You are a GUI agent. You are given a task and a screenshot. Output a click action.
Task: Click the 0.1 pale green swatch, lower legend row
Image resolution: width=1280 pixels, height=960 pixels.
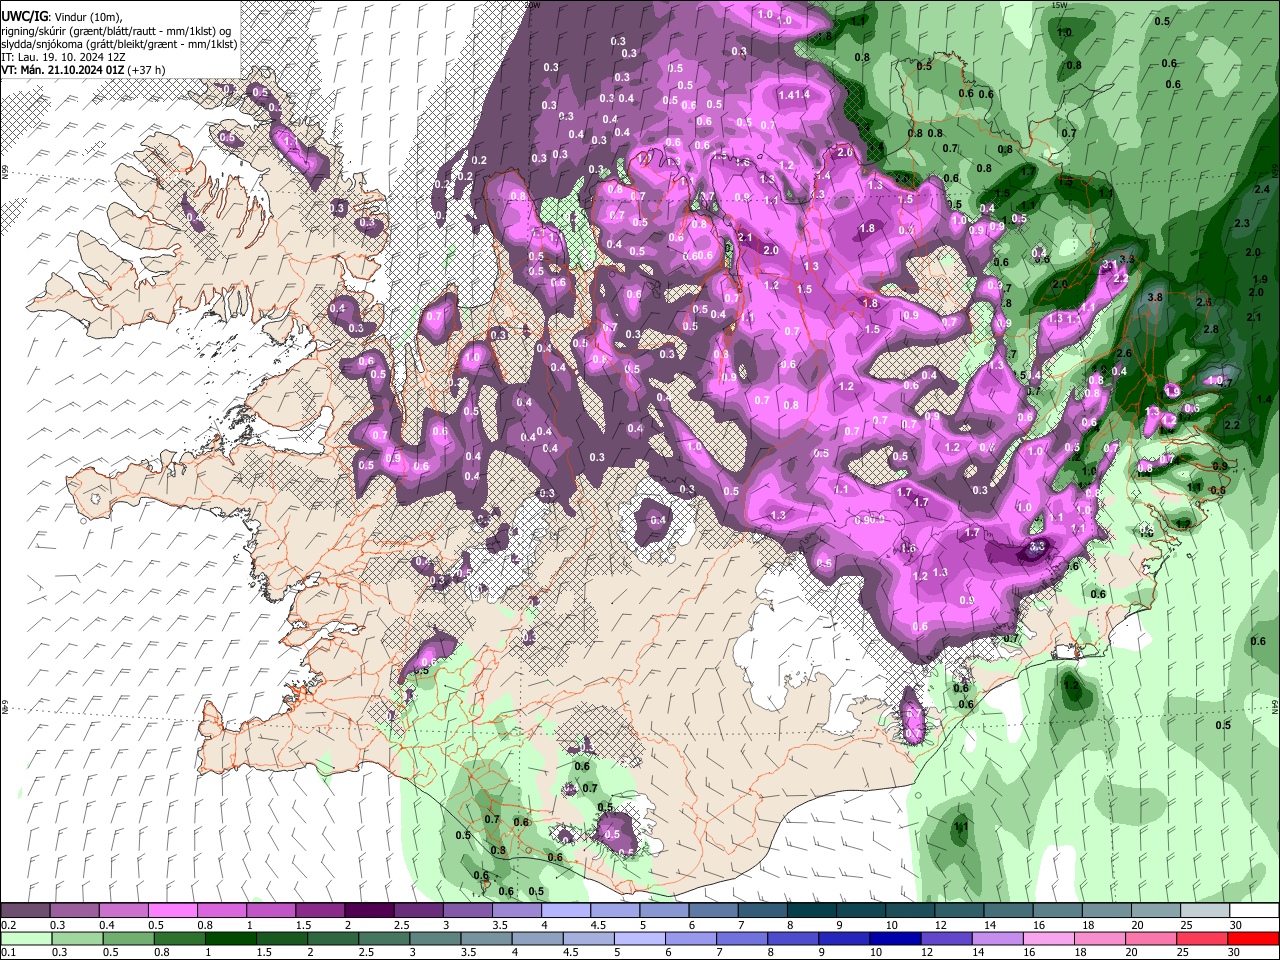tap(26, 938)
